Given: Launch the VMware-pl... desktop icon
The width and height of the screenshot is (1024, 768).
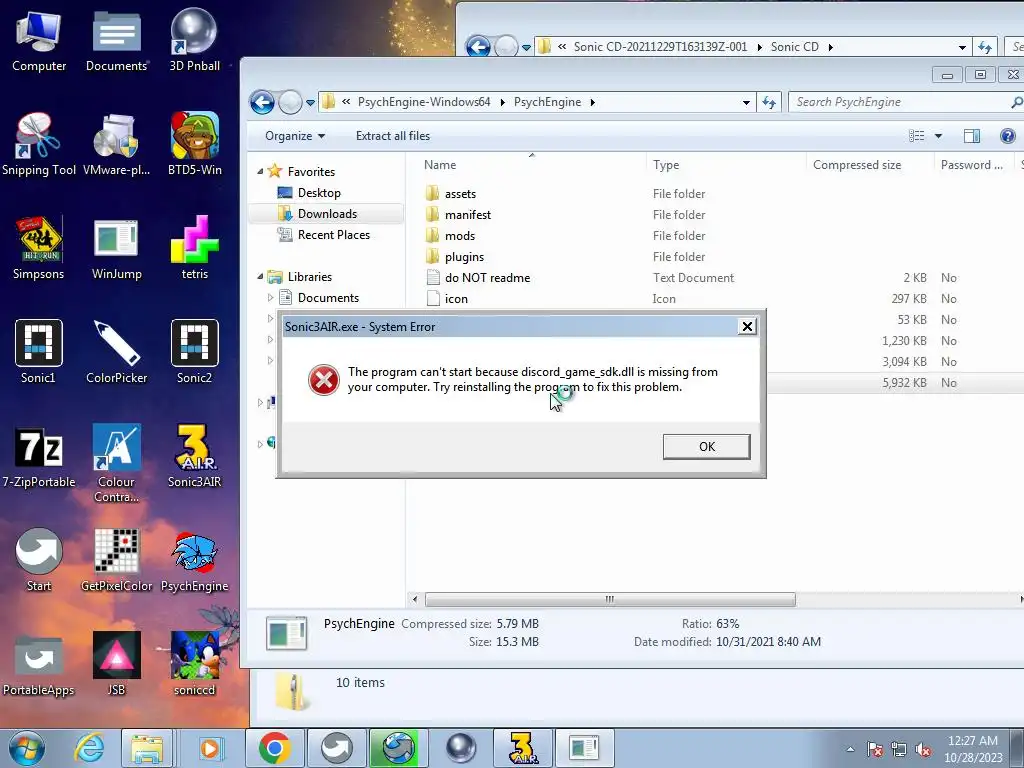Looking at the screenshot, I should click(x=116, y=144).
